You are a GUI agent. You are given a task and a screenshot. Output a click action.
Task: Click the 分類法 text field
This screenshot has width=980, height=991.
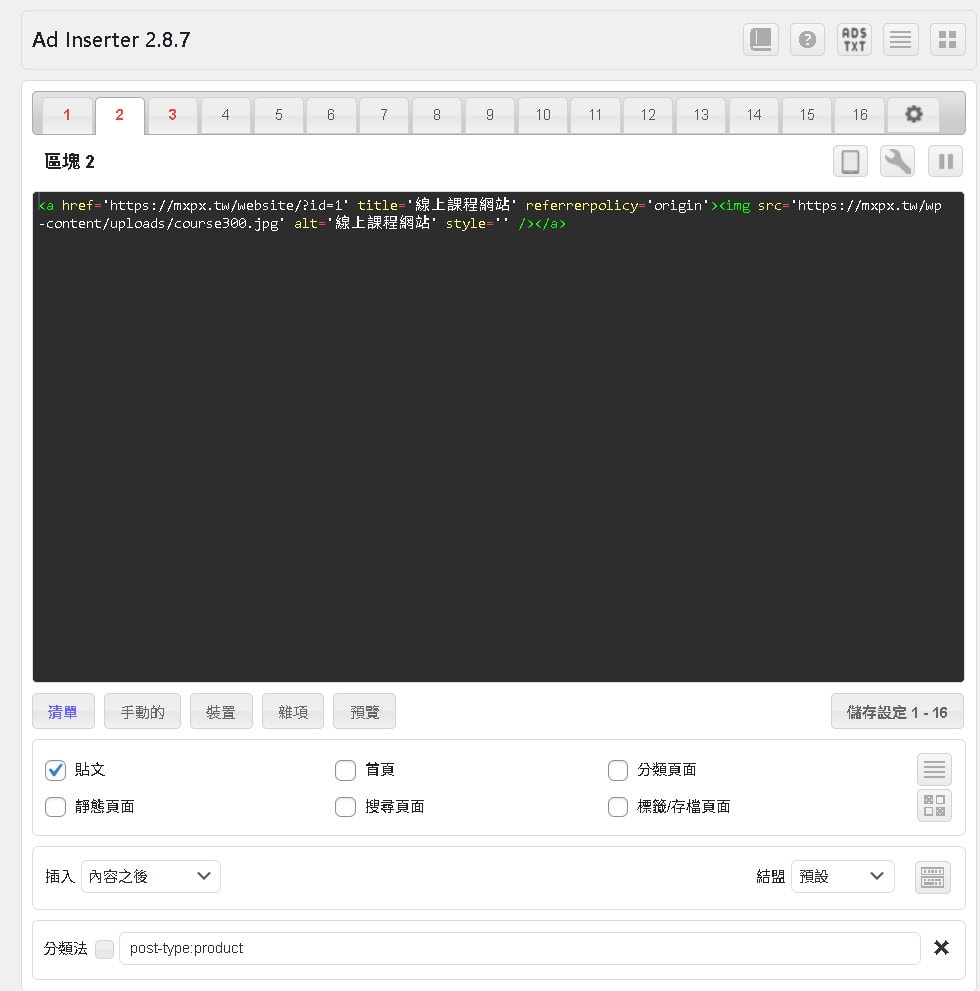[519, 948]
